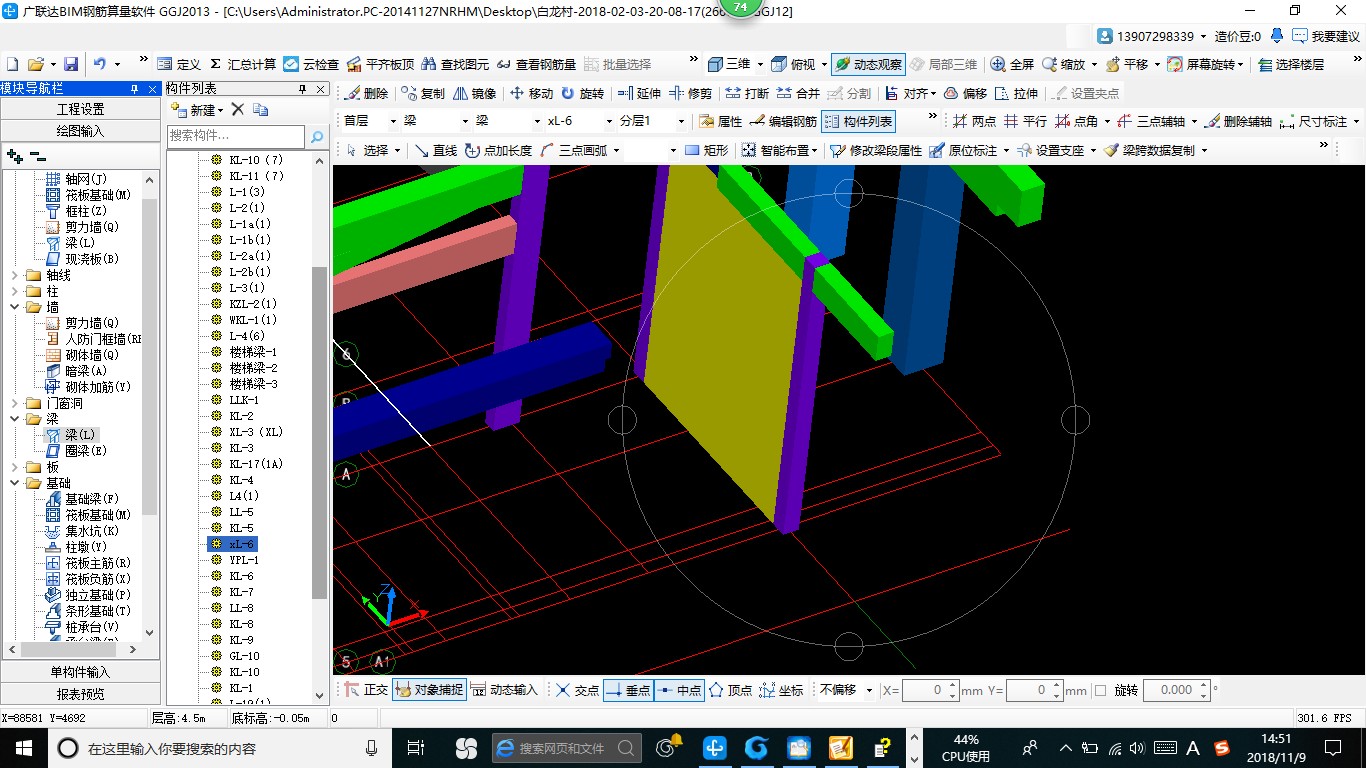The height and width of the screenshot is (768, 1366).
Task: Select the 移动 move tool
Action: (531, 93)
